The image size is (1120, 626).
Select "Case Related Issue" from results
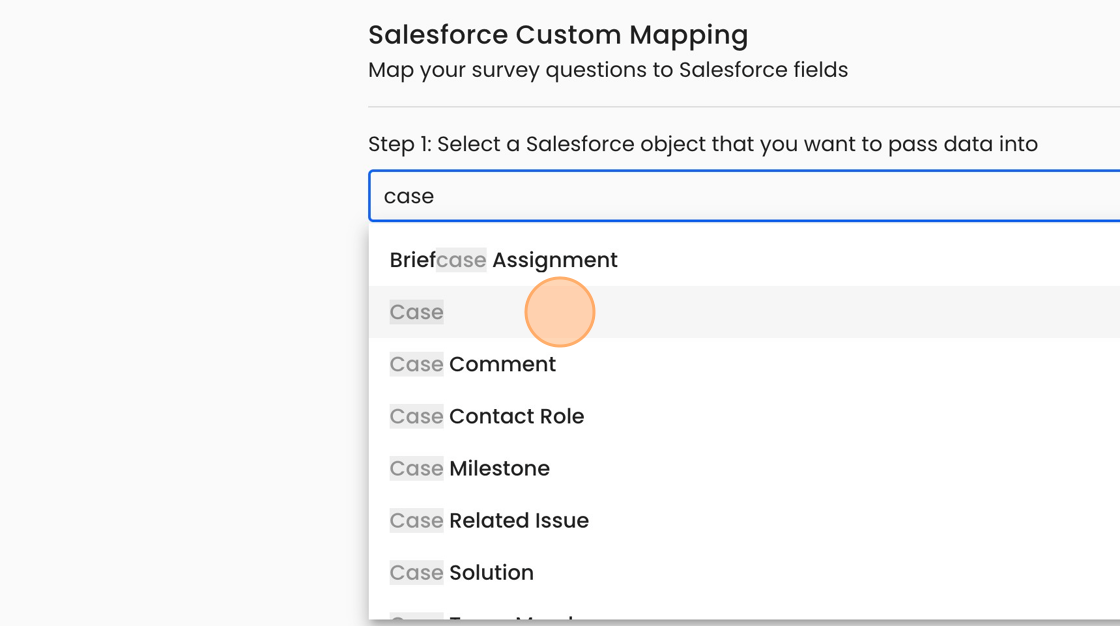click(489, 520)
